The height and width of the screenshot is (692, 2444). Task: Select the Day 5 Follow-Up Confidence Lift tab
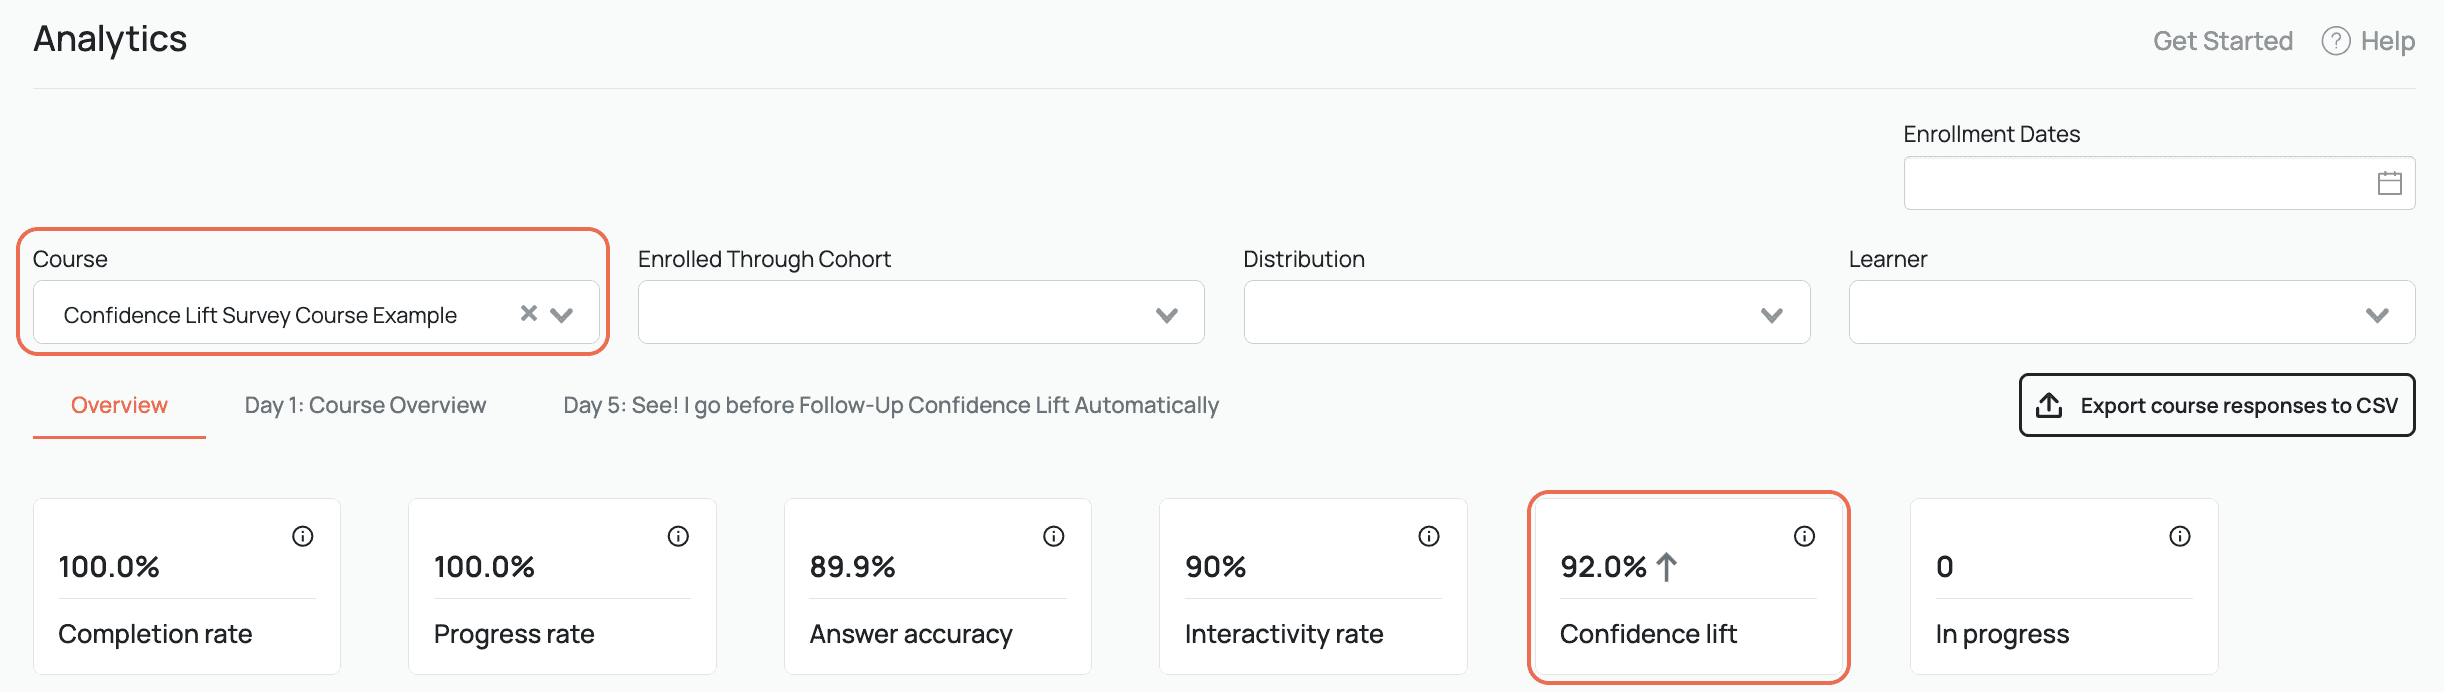(x=890, y=405)
